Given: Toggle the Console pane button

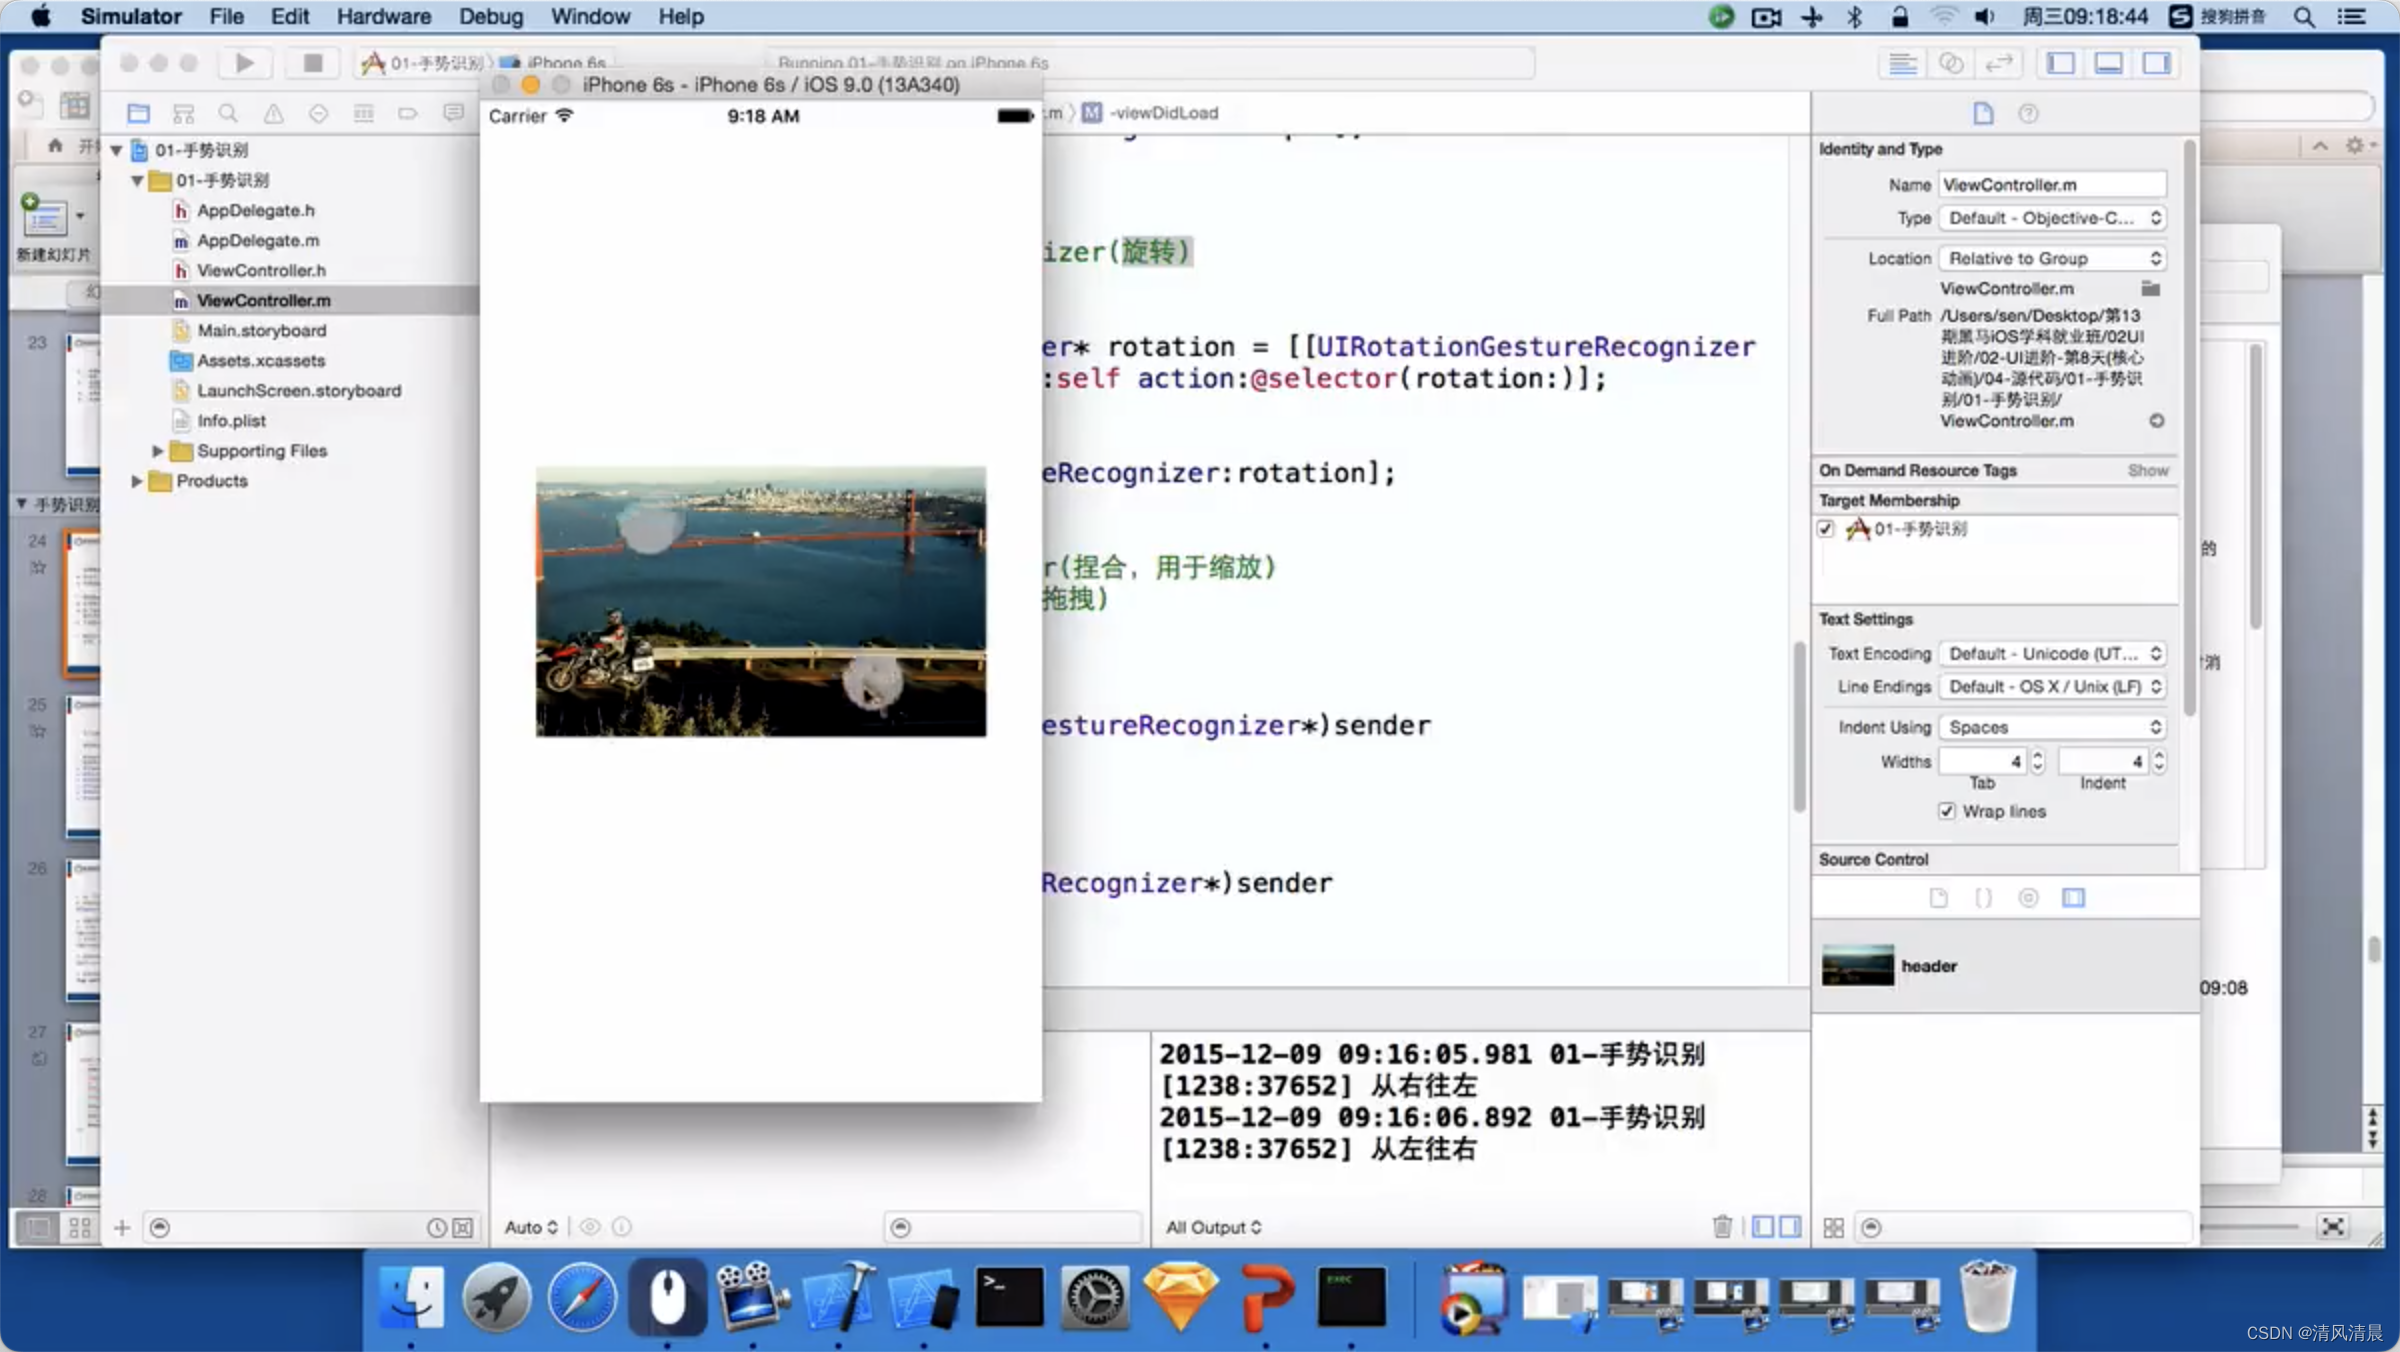Looking at the screenshot, I should coord(1789,1226).
